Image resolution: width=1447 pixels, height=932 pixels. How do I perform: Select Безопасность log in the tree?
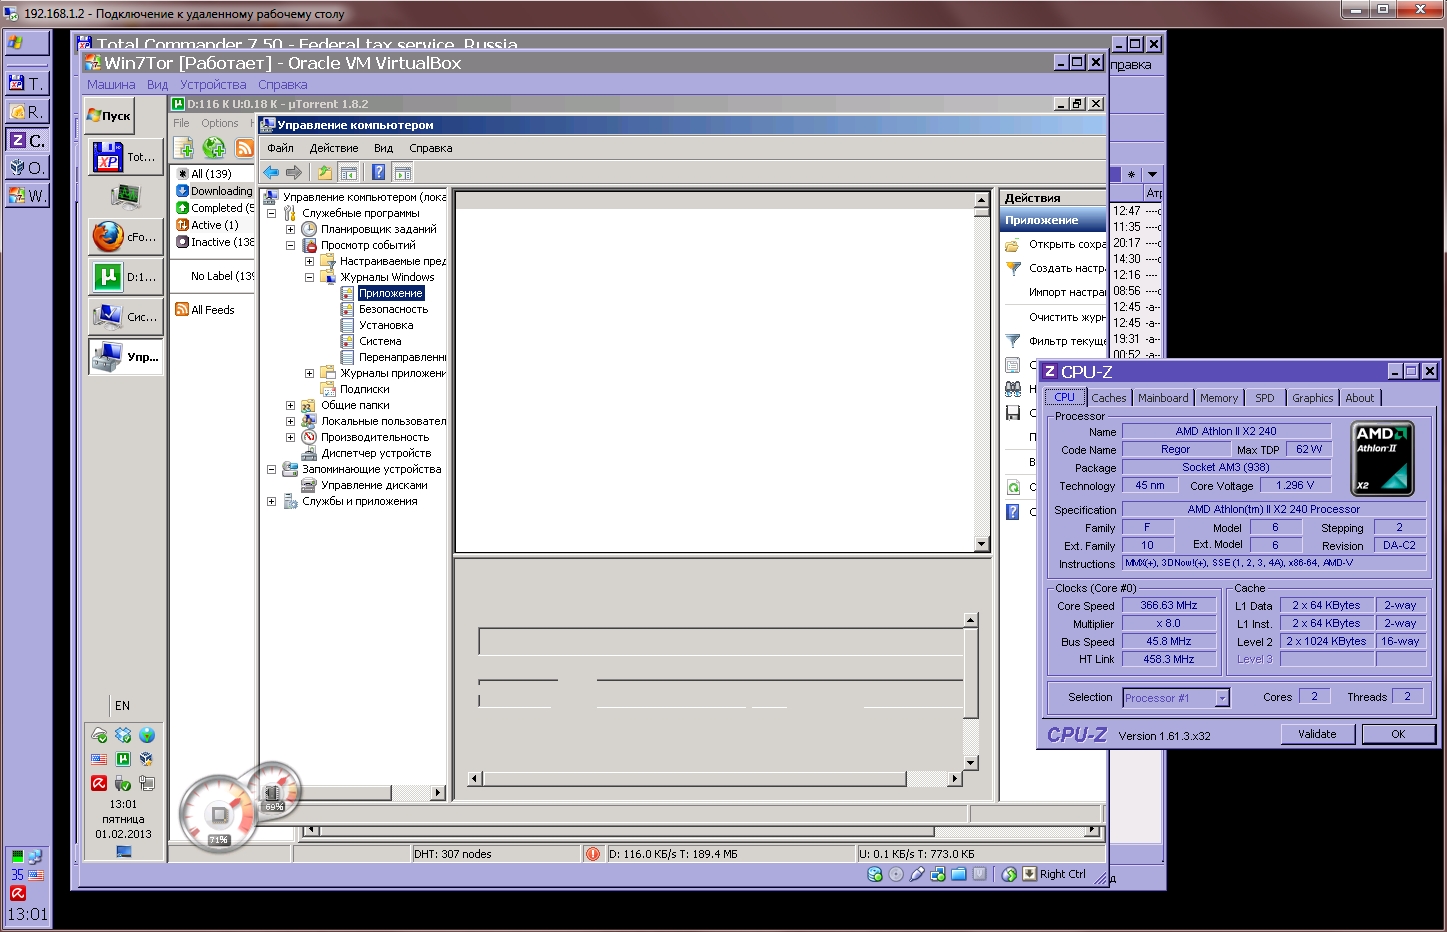[393, 309]
